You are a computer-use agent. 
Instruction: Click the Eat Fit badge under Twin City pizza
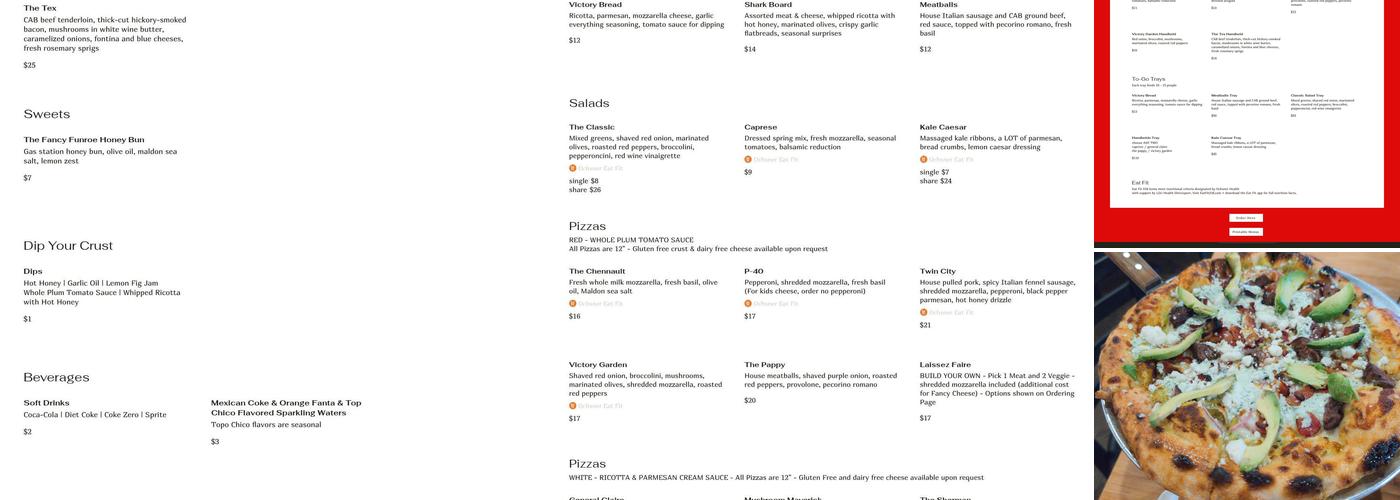(947, 312)
